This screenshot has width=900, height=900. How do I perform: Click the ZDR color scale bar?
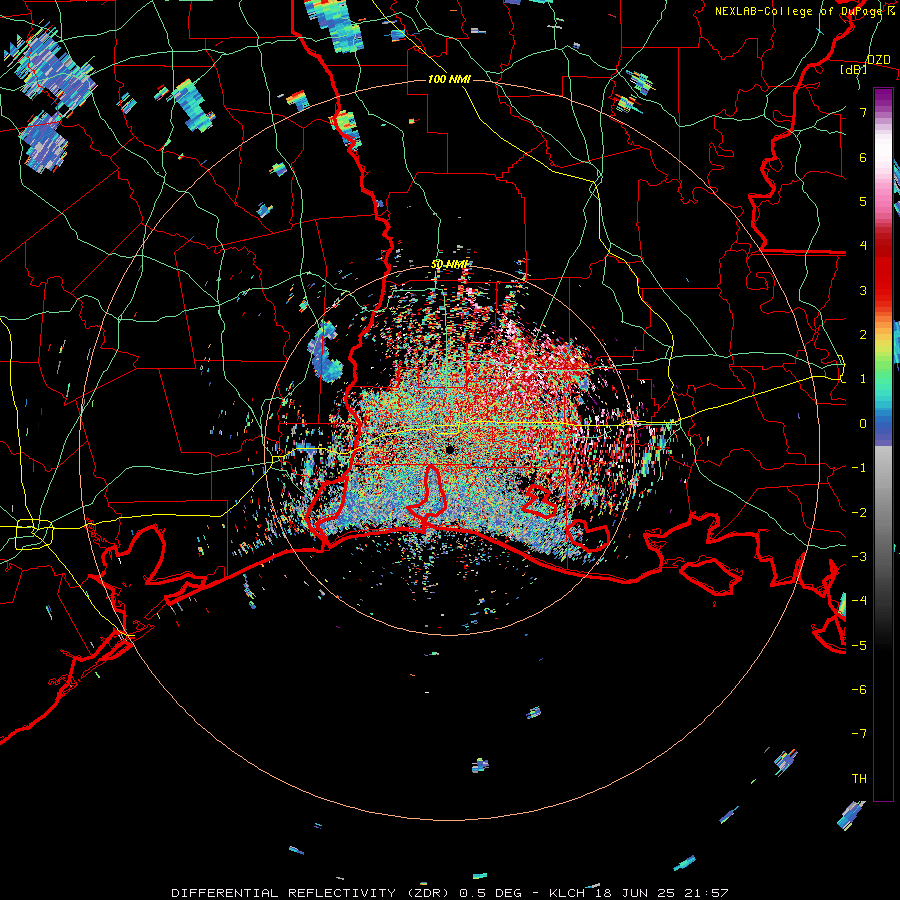[883, 444]
